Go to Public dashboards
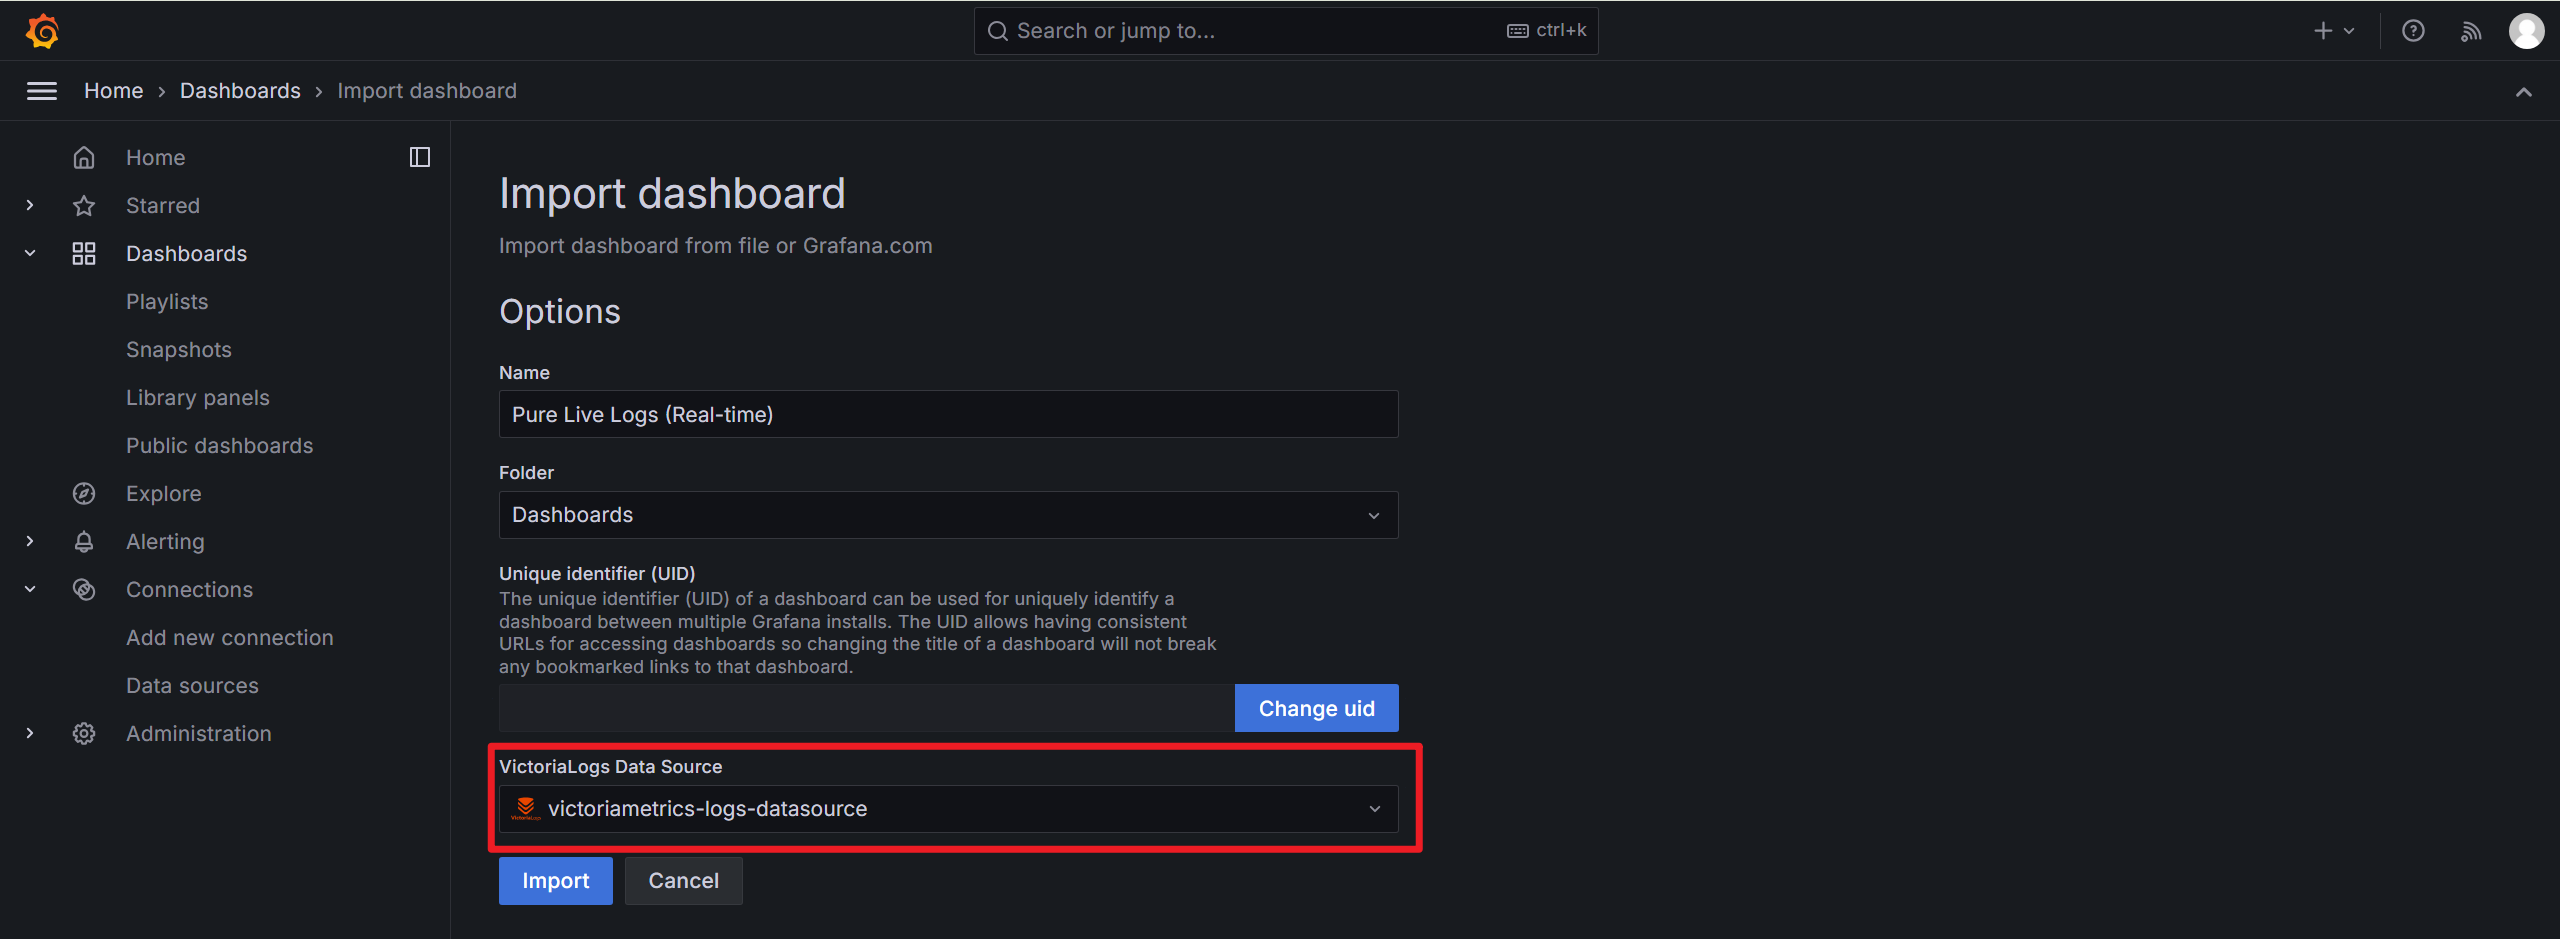Viewport: 2560px width, 939px height. [220, 445]
